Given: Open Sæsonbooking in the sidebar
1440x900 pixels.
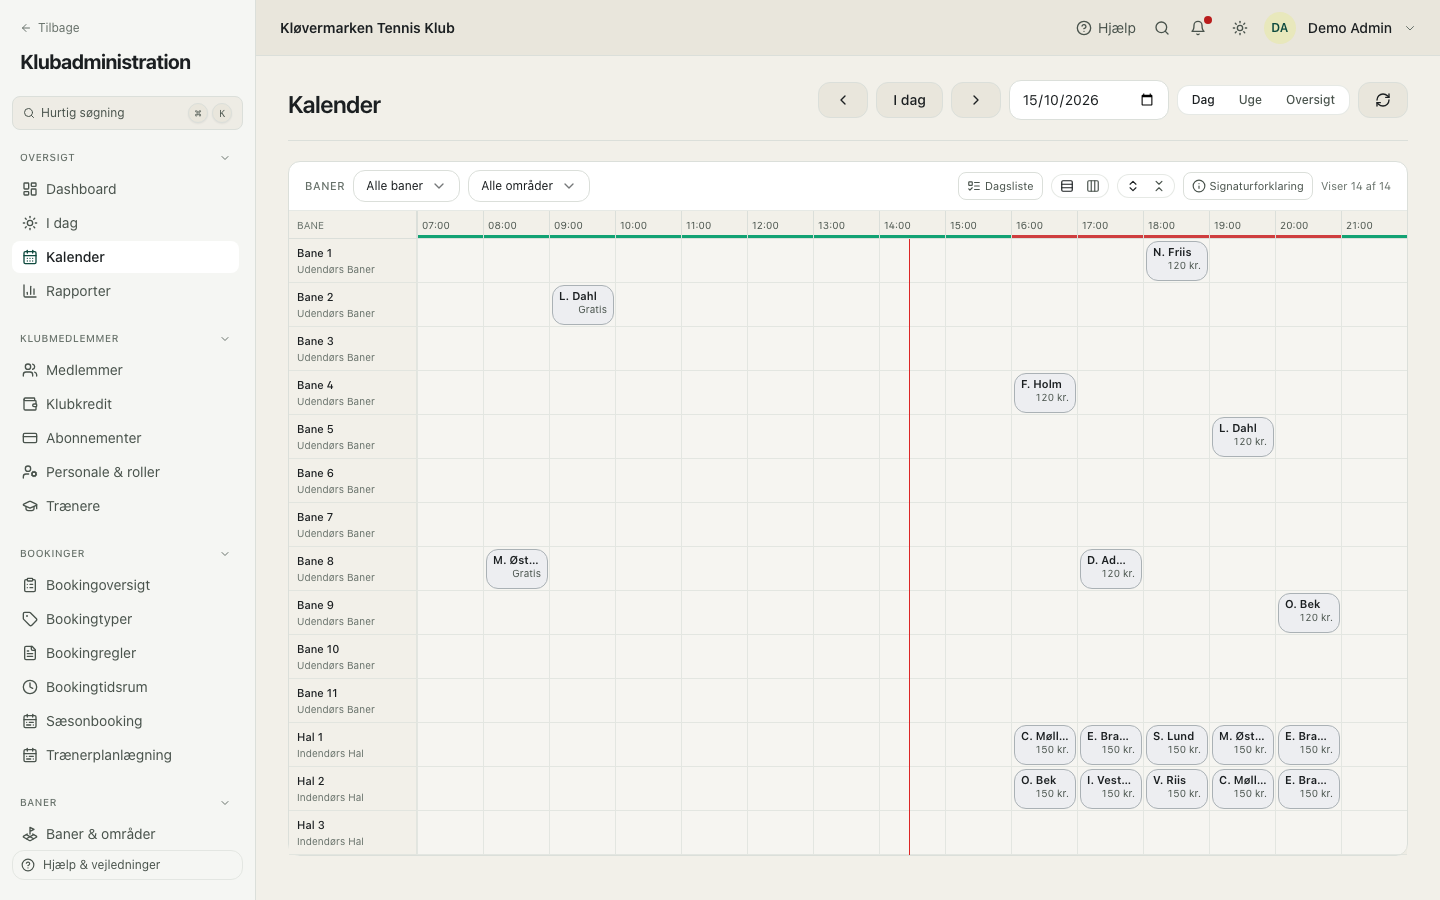Looking at the screenshot, I should click(125, 721).
